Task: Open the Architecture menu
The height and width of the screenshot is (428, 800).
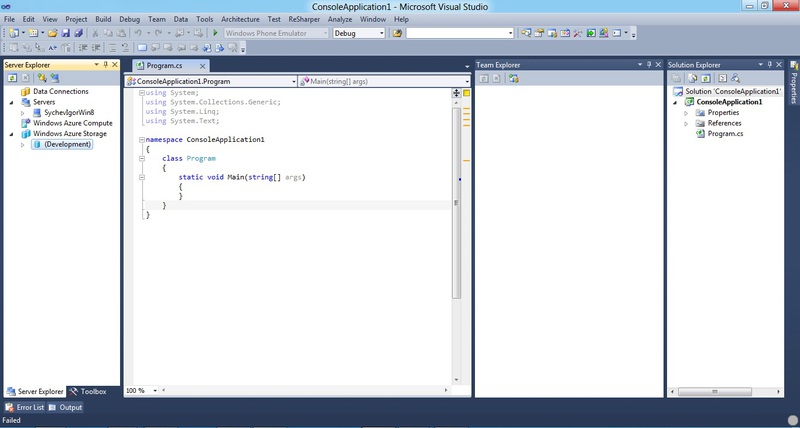Action: [x=240, y=19]
